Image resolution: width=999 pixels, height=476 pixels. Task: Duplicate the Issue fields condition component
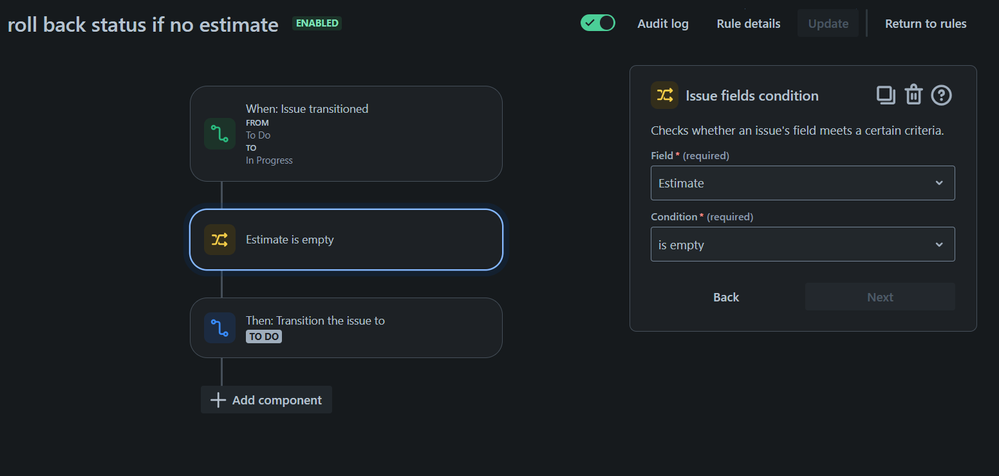[x=886, y=96]
